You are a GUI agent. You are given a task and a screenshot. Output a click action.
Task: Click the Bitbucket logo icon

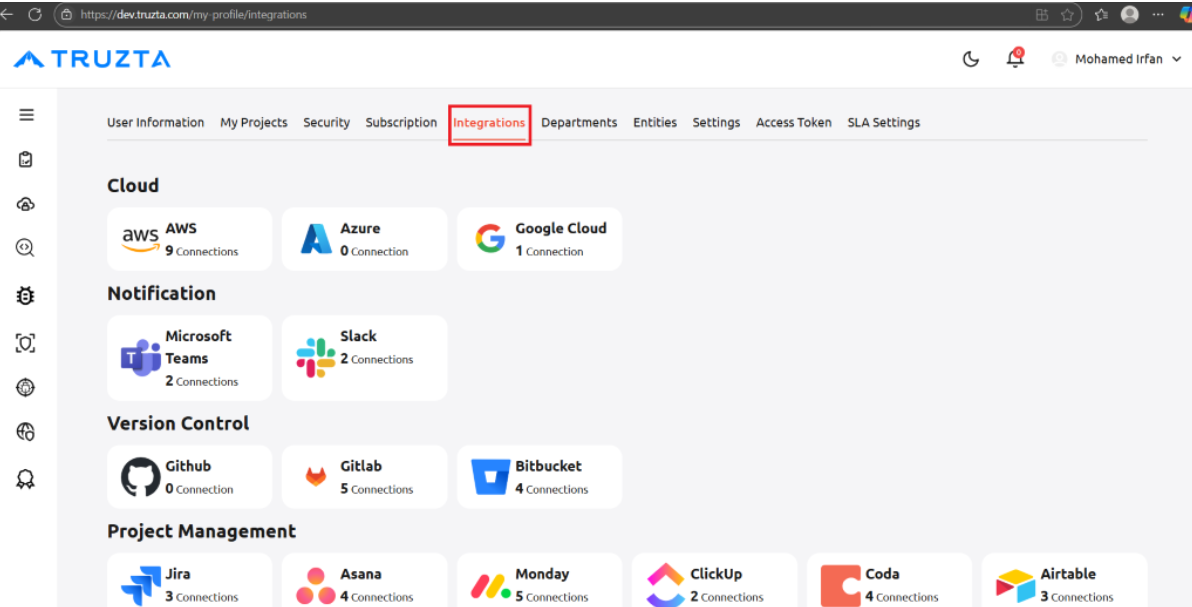(x=490, y=477)
